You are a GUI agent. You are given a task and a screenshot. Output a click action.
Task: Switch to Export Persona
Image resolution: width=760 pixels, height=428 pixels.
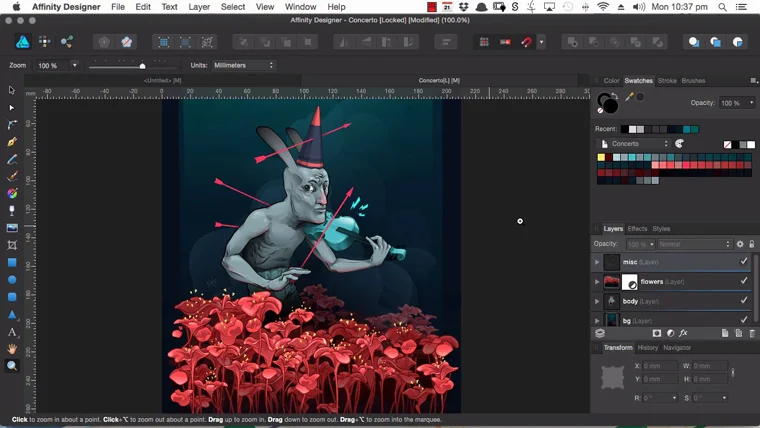pyautogui.click(x=67, y=42)
